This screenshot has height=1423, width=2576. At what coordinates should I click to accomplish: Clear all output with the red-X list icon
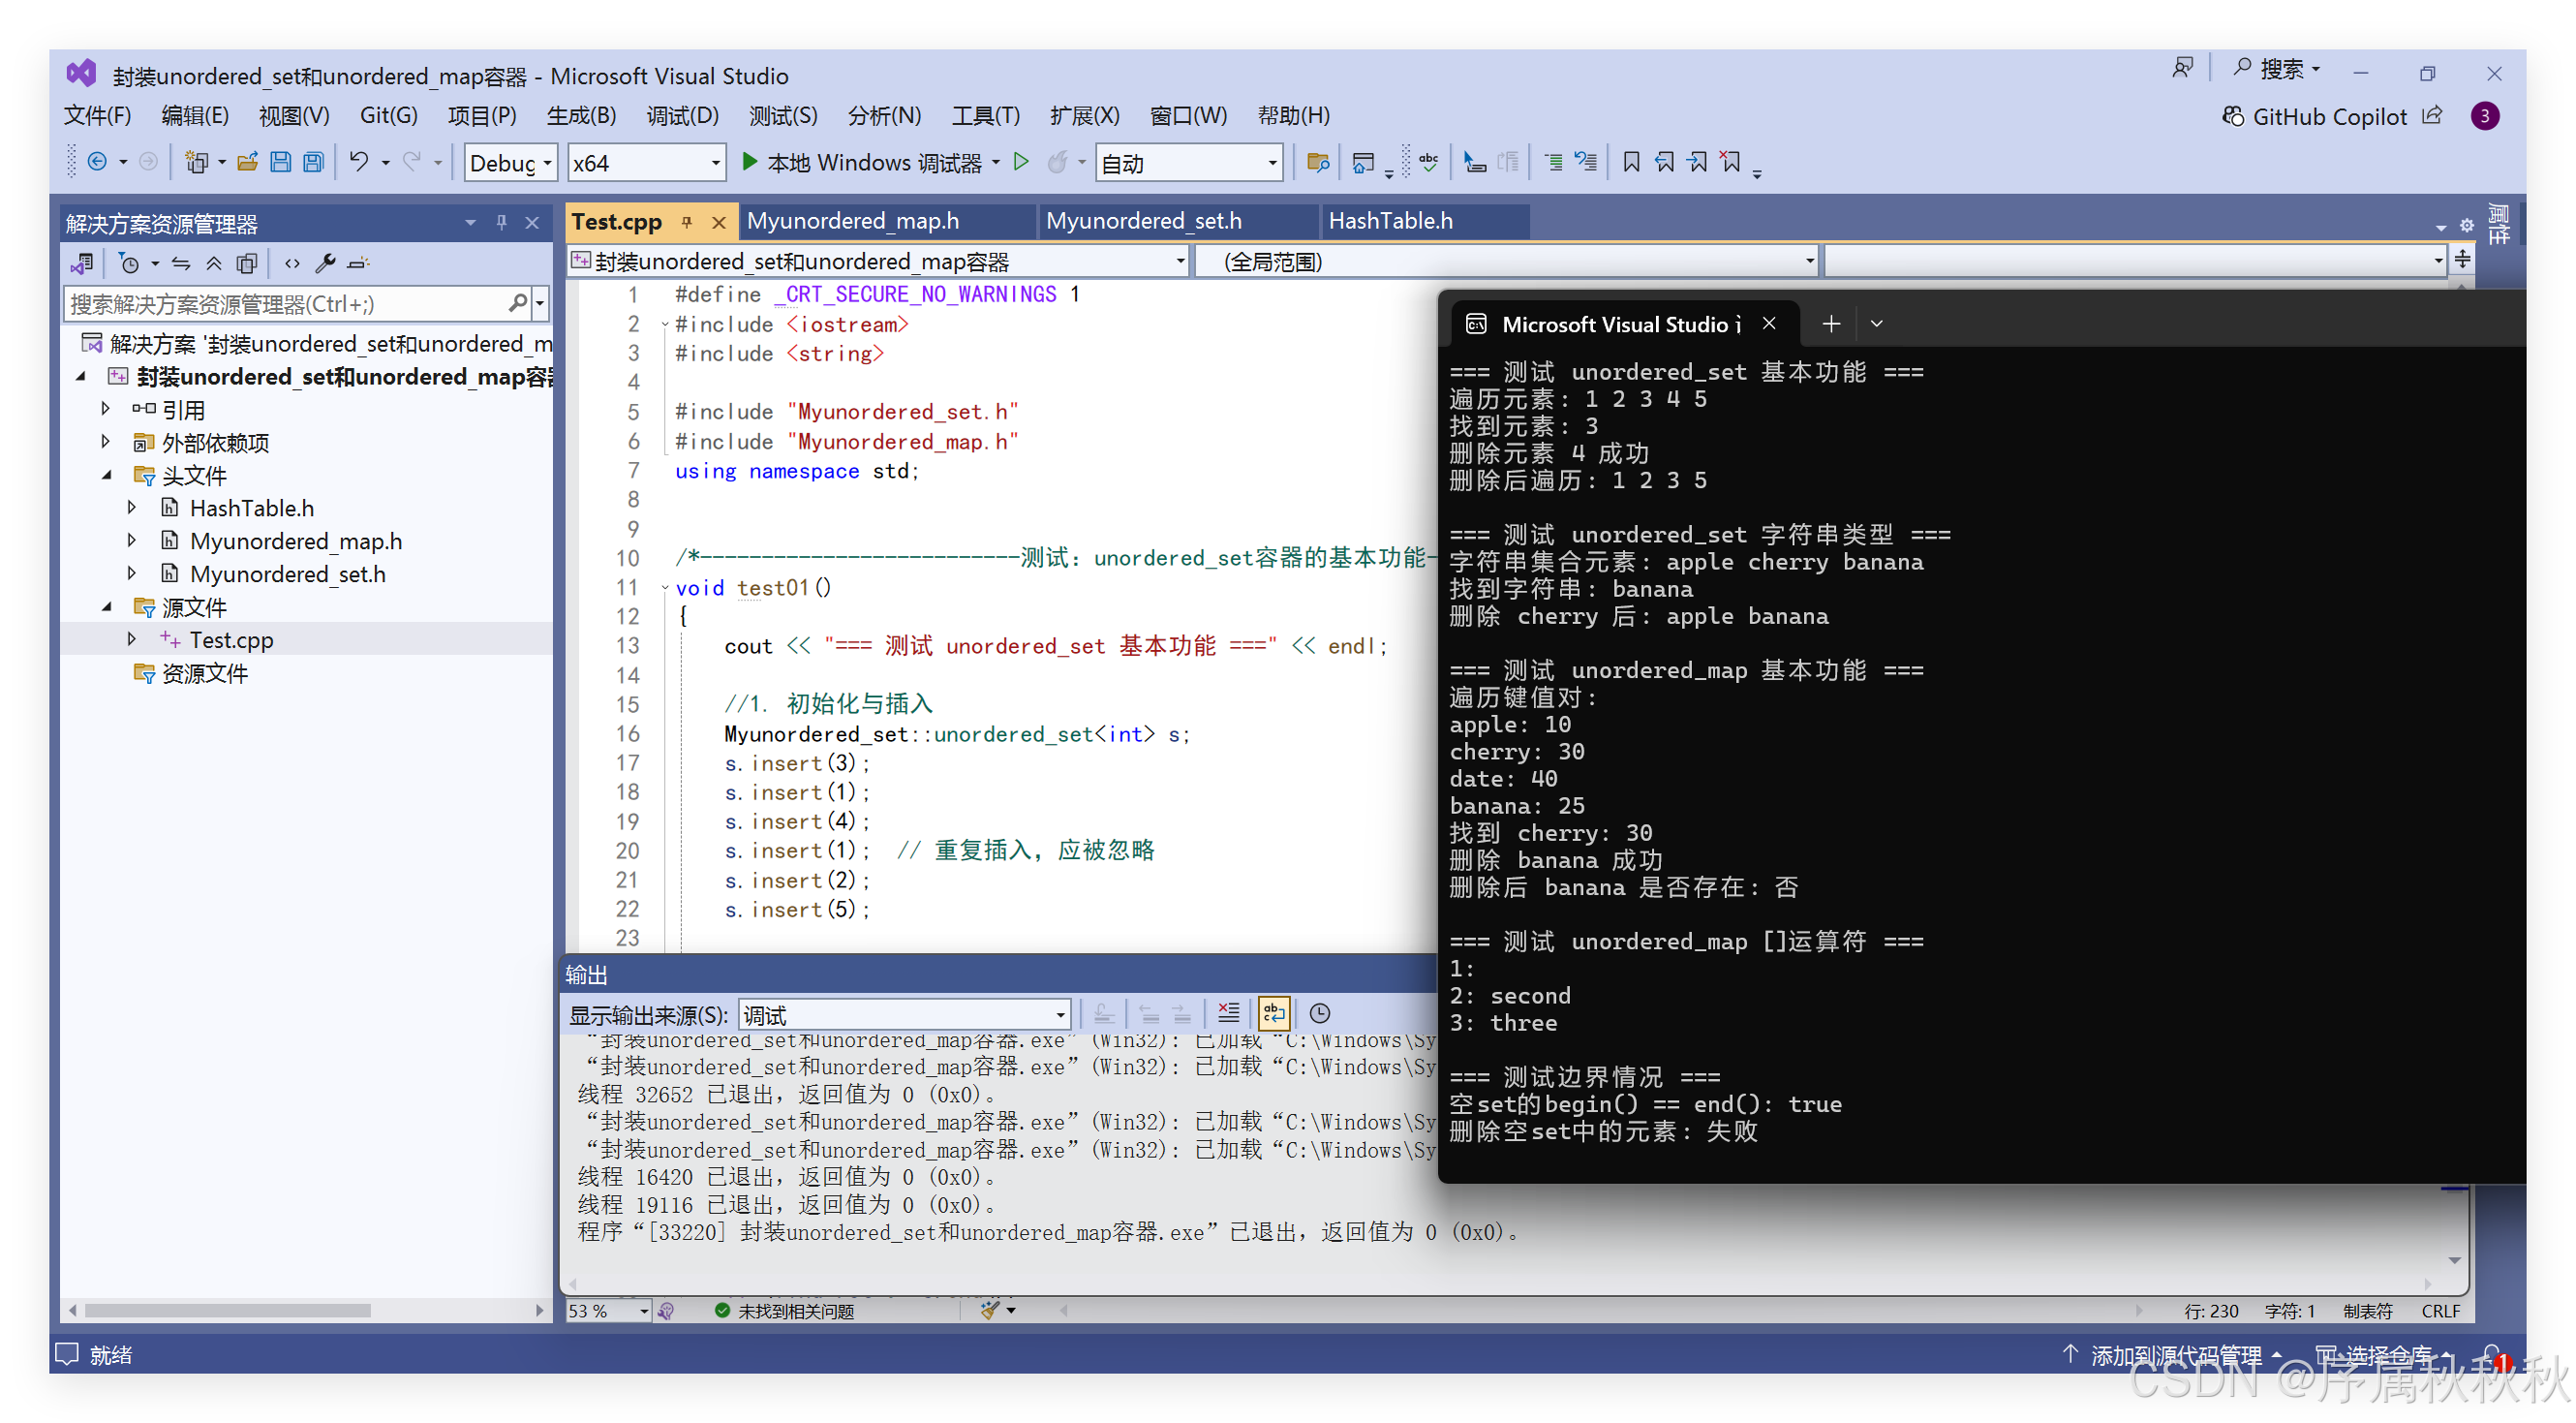(1229, 1014)
